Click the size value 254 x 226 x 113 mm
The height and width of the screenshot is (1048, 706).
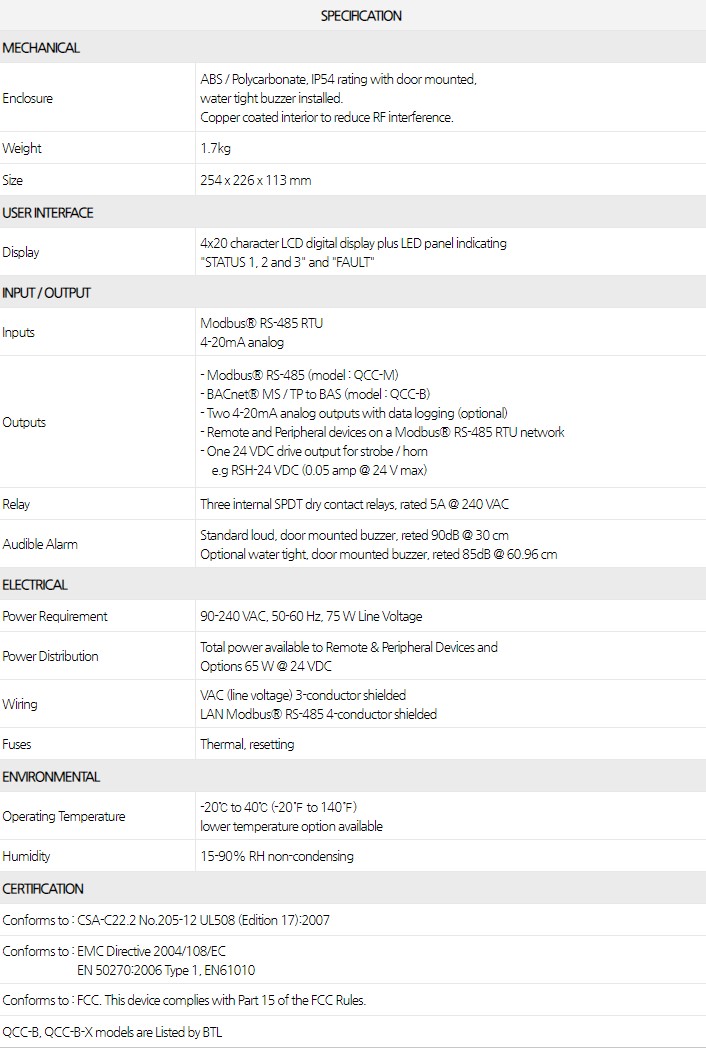click(255, 180)
